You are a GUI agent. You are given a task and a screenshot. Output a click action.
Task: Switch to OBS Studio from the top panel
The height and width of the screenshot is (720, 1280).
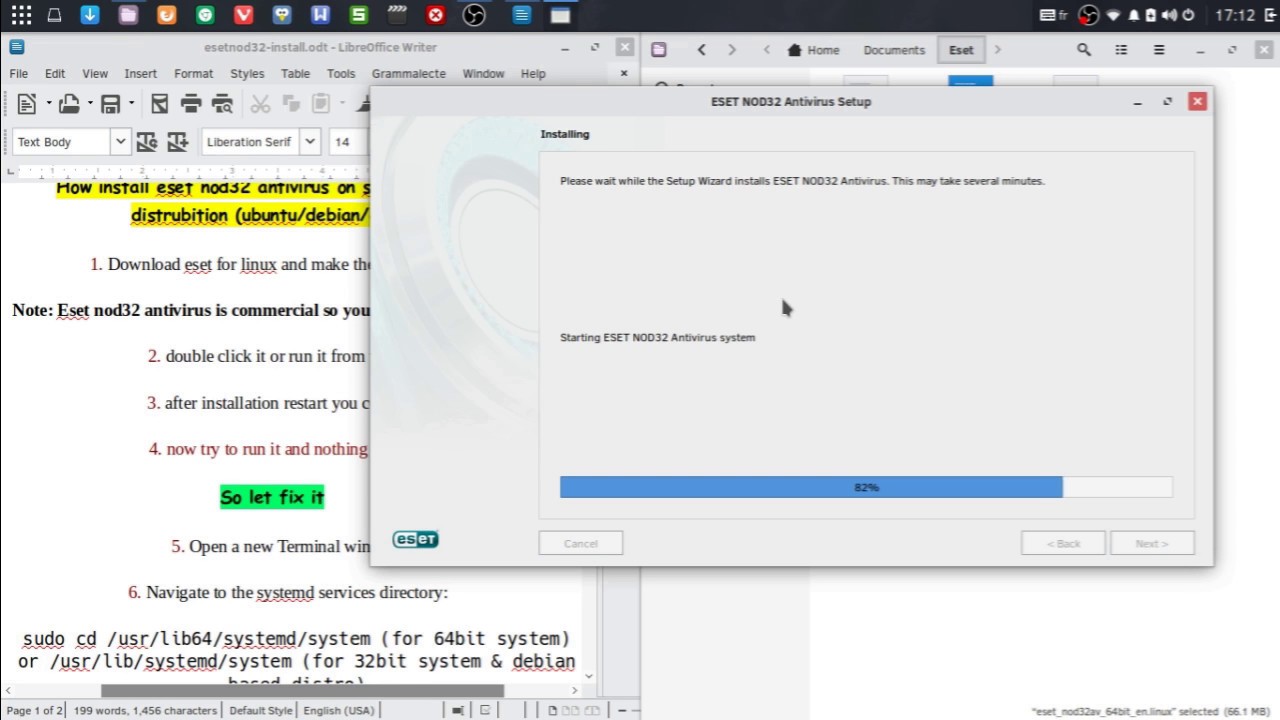click(x=474, y=15)
